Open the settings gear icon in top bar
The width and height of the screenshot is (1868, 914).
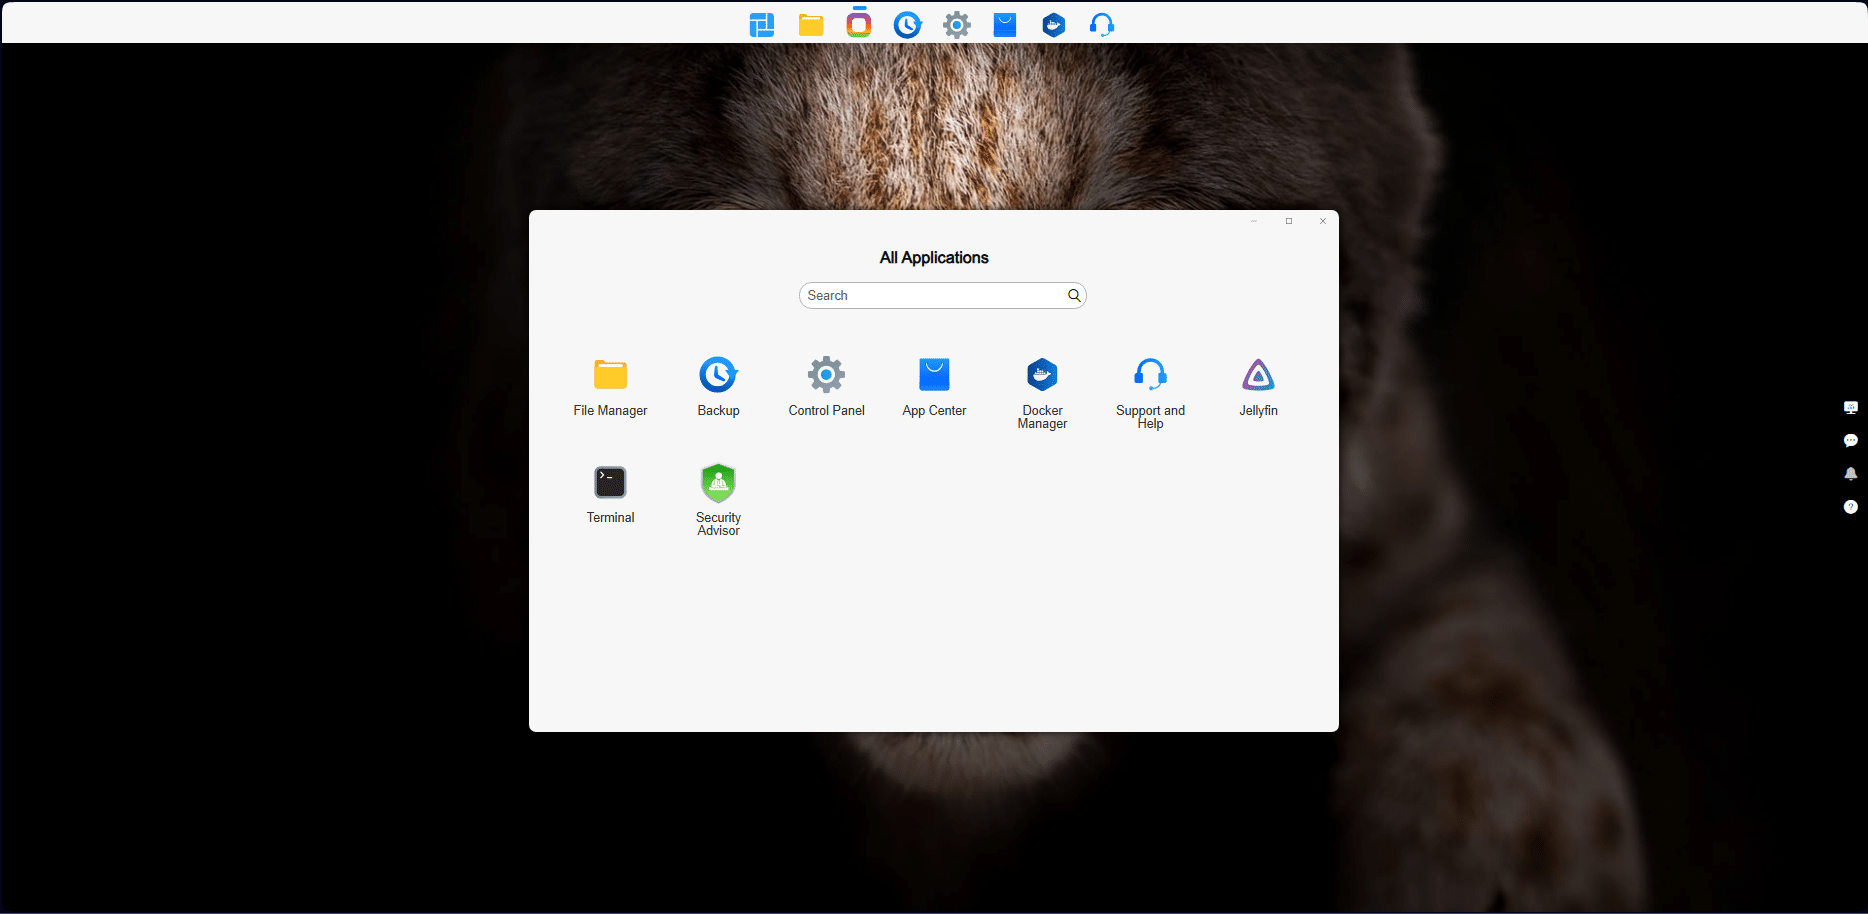pos(957,24)
